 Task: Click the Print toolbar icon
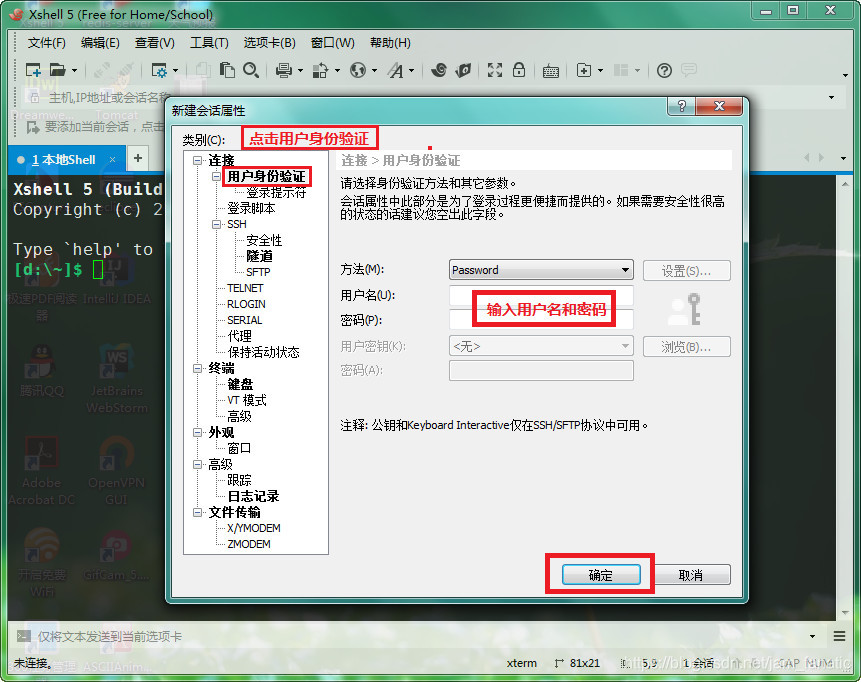click(x=284, y=70)
